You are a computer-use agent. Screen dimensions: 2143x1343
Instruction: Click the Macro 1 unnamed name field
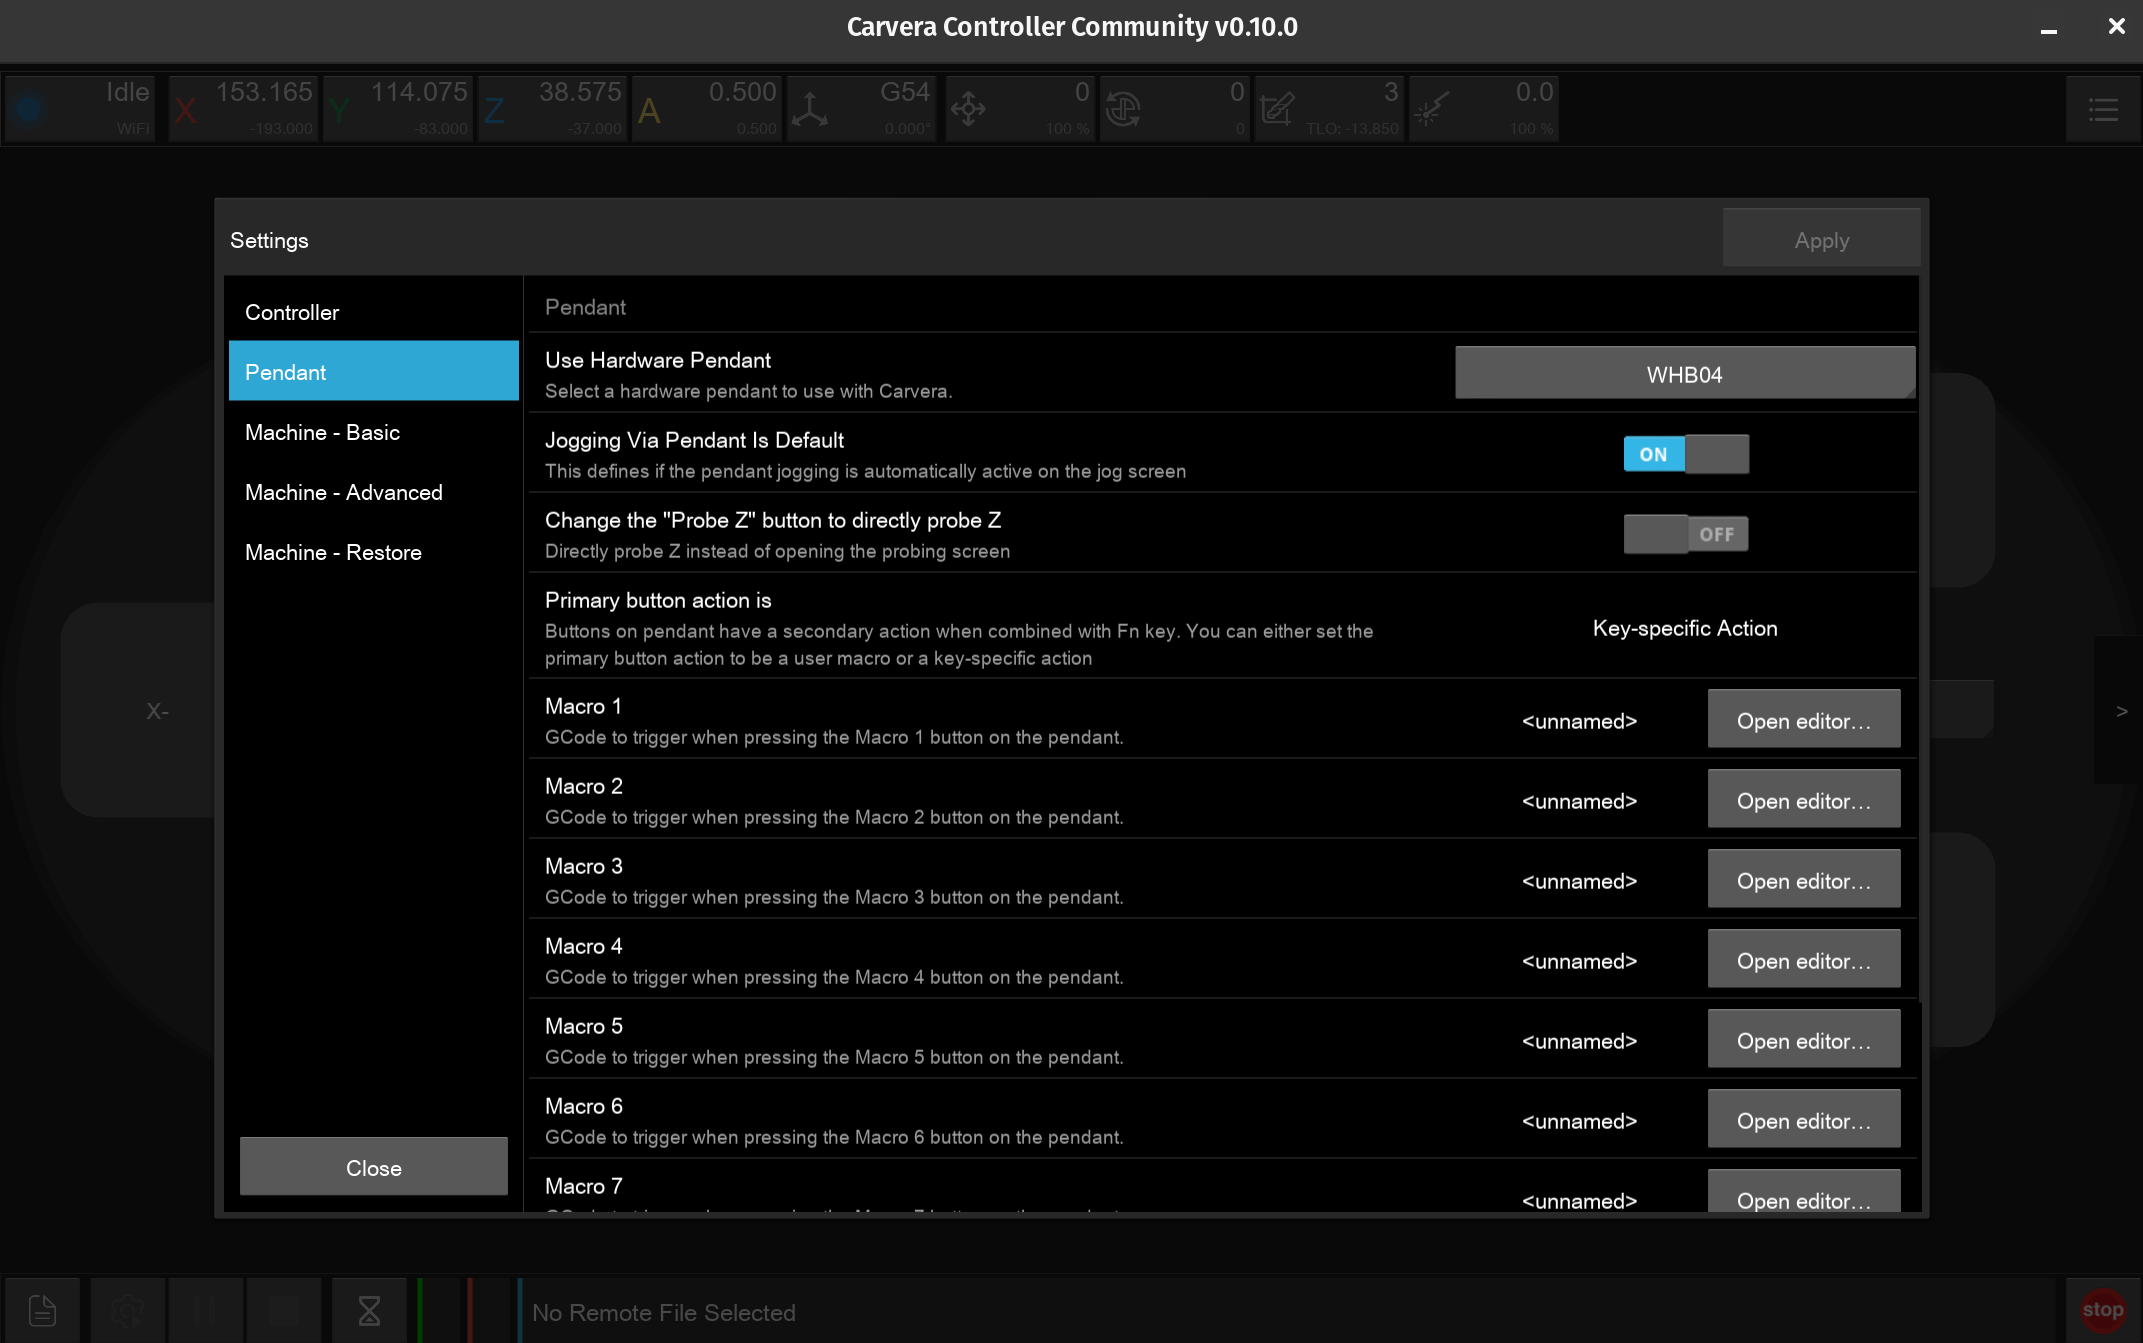(x=1579, y=721)
